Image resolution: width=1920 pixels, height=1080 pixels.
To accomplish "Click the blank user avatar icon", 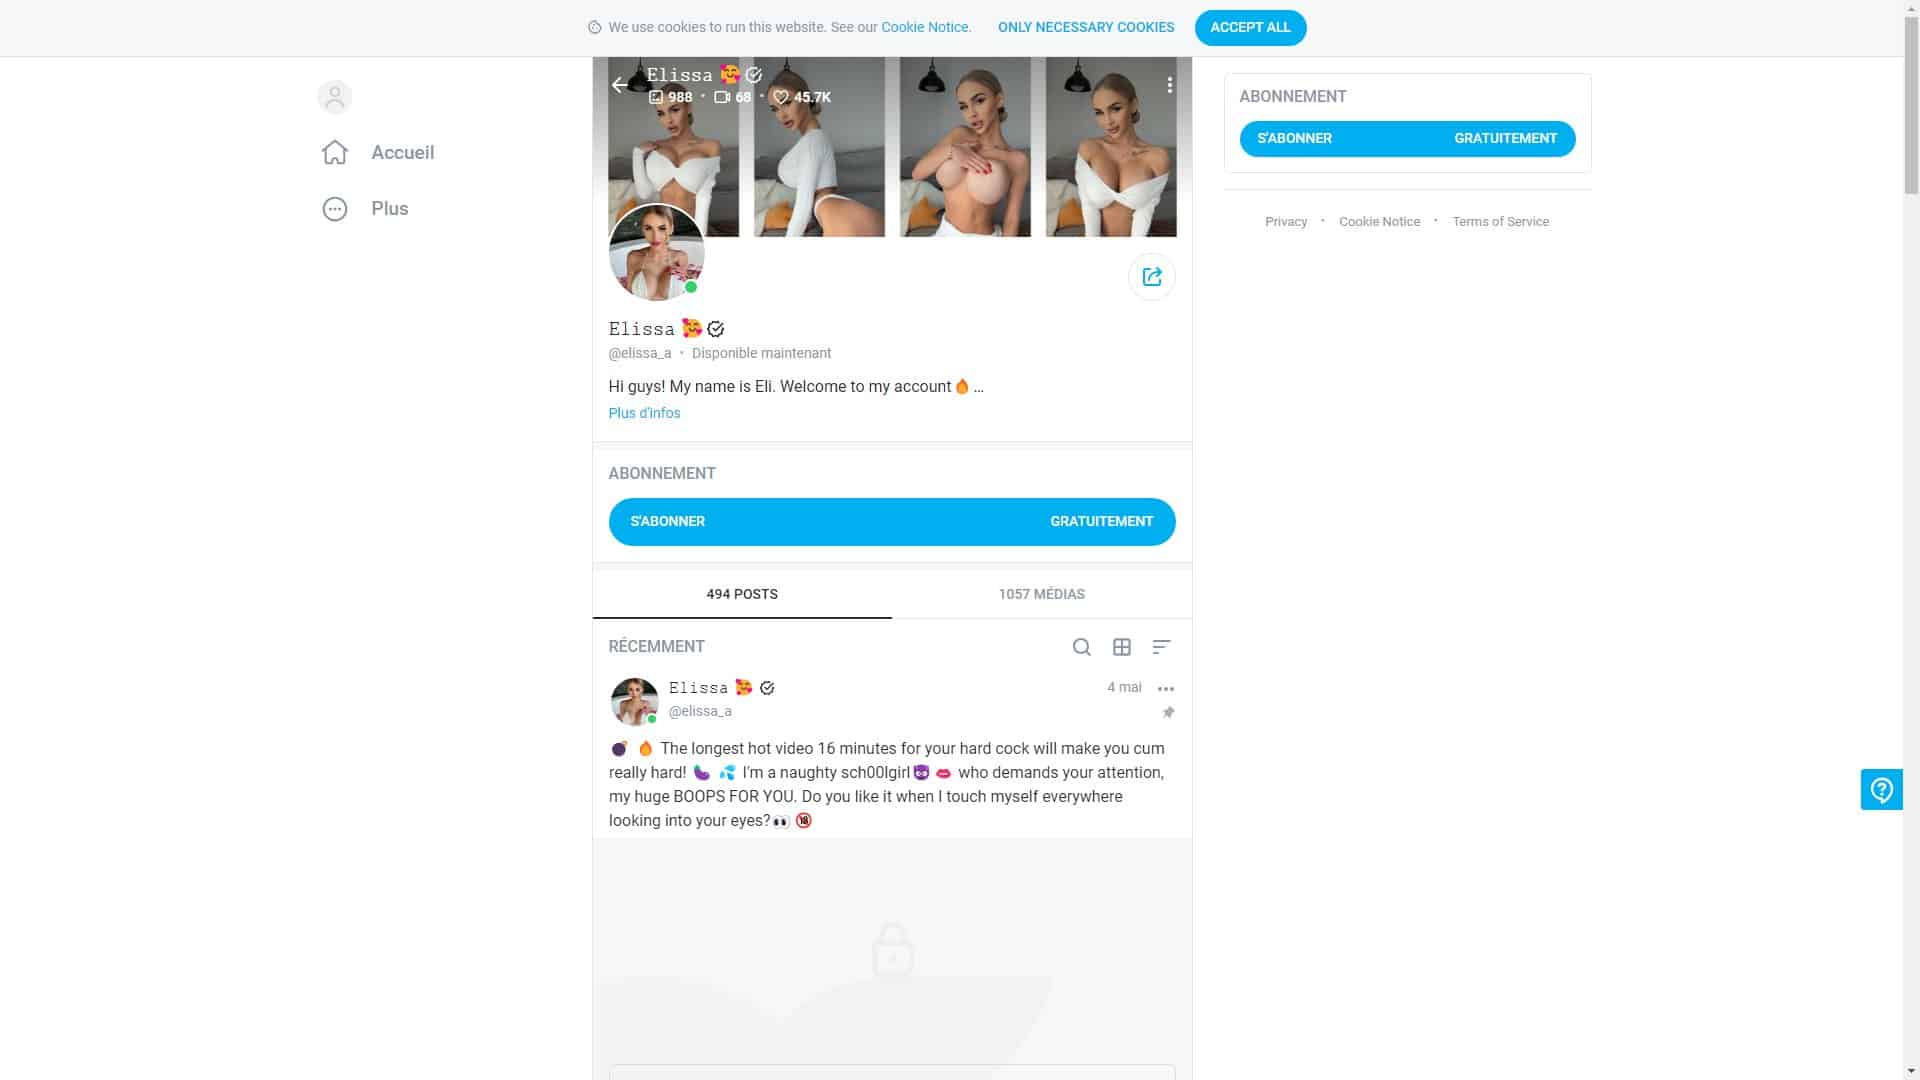I will click(335, 97).
